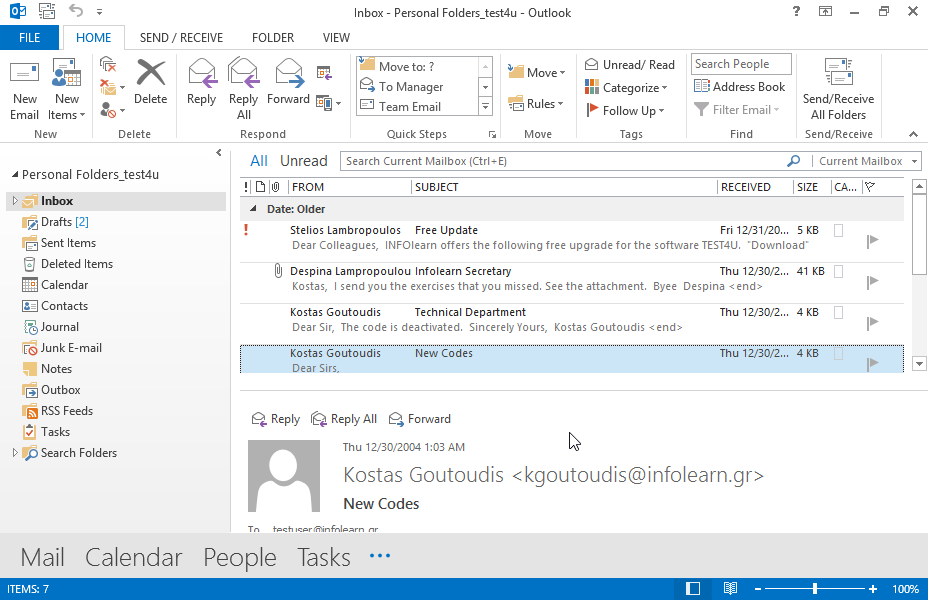Switch to the VIEW tab
The width and height of the screenshot is (928, 600).
(x=336, y=38)
